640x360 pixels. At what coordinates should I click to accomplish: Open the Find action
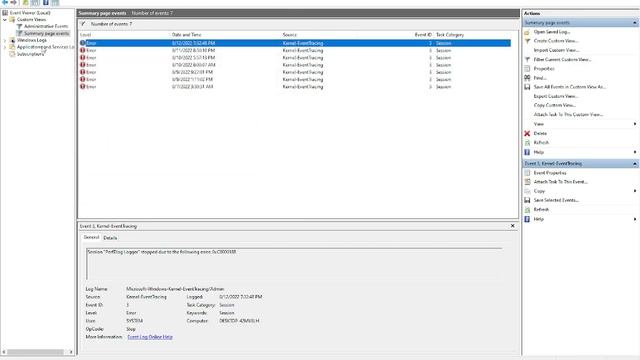540,78
